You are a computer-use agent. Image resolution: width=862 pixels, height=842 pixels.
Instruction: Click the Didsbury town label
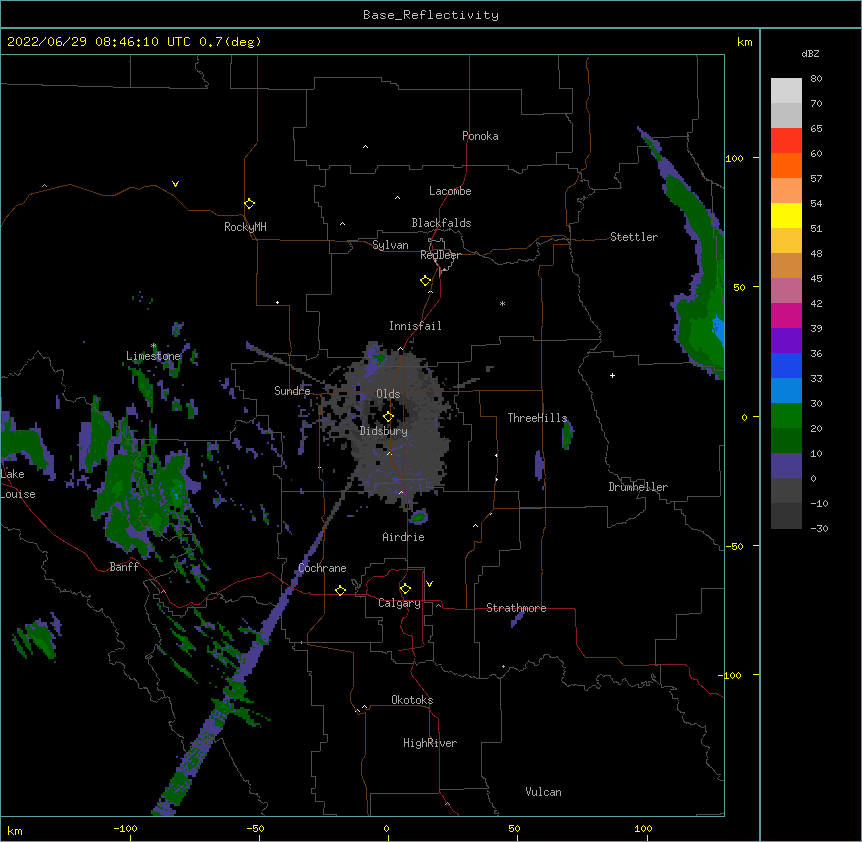(x=384, y=431)
